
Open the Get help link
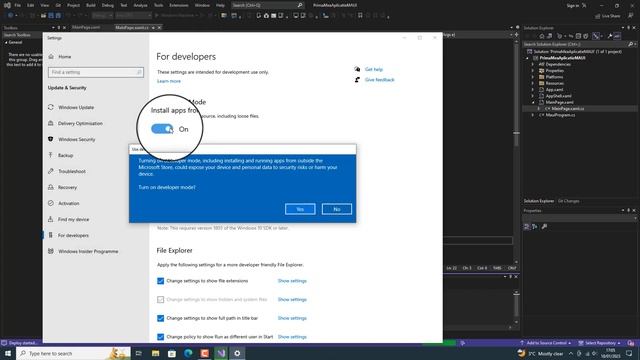(373, 69)
